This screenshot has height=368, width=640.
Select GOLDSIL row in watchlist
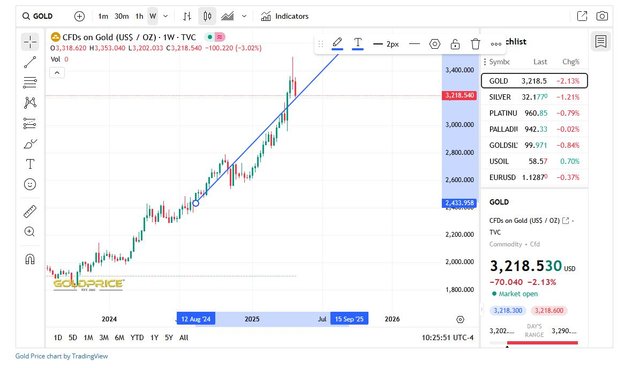point(534,145)
